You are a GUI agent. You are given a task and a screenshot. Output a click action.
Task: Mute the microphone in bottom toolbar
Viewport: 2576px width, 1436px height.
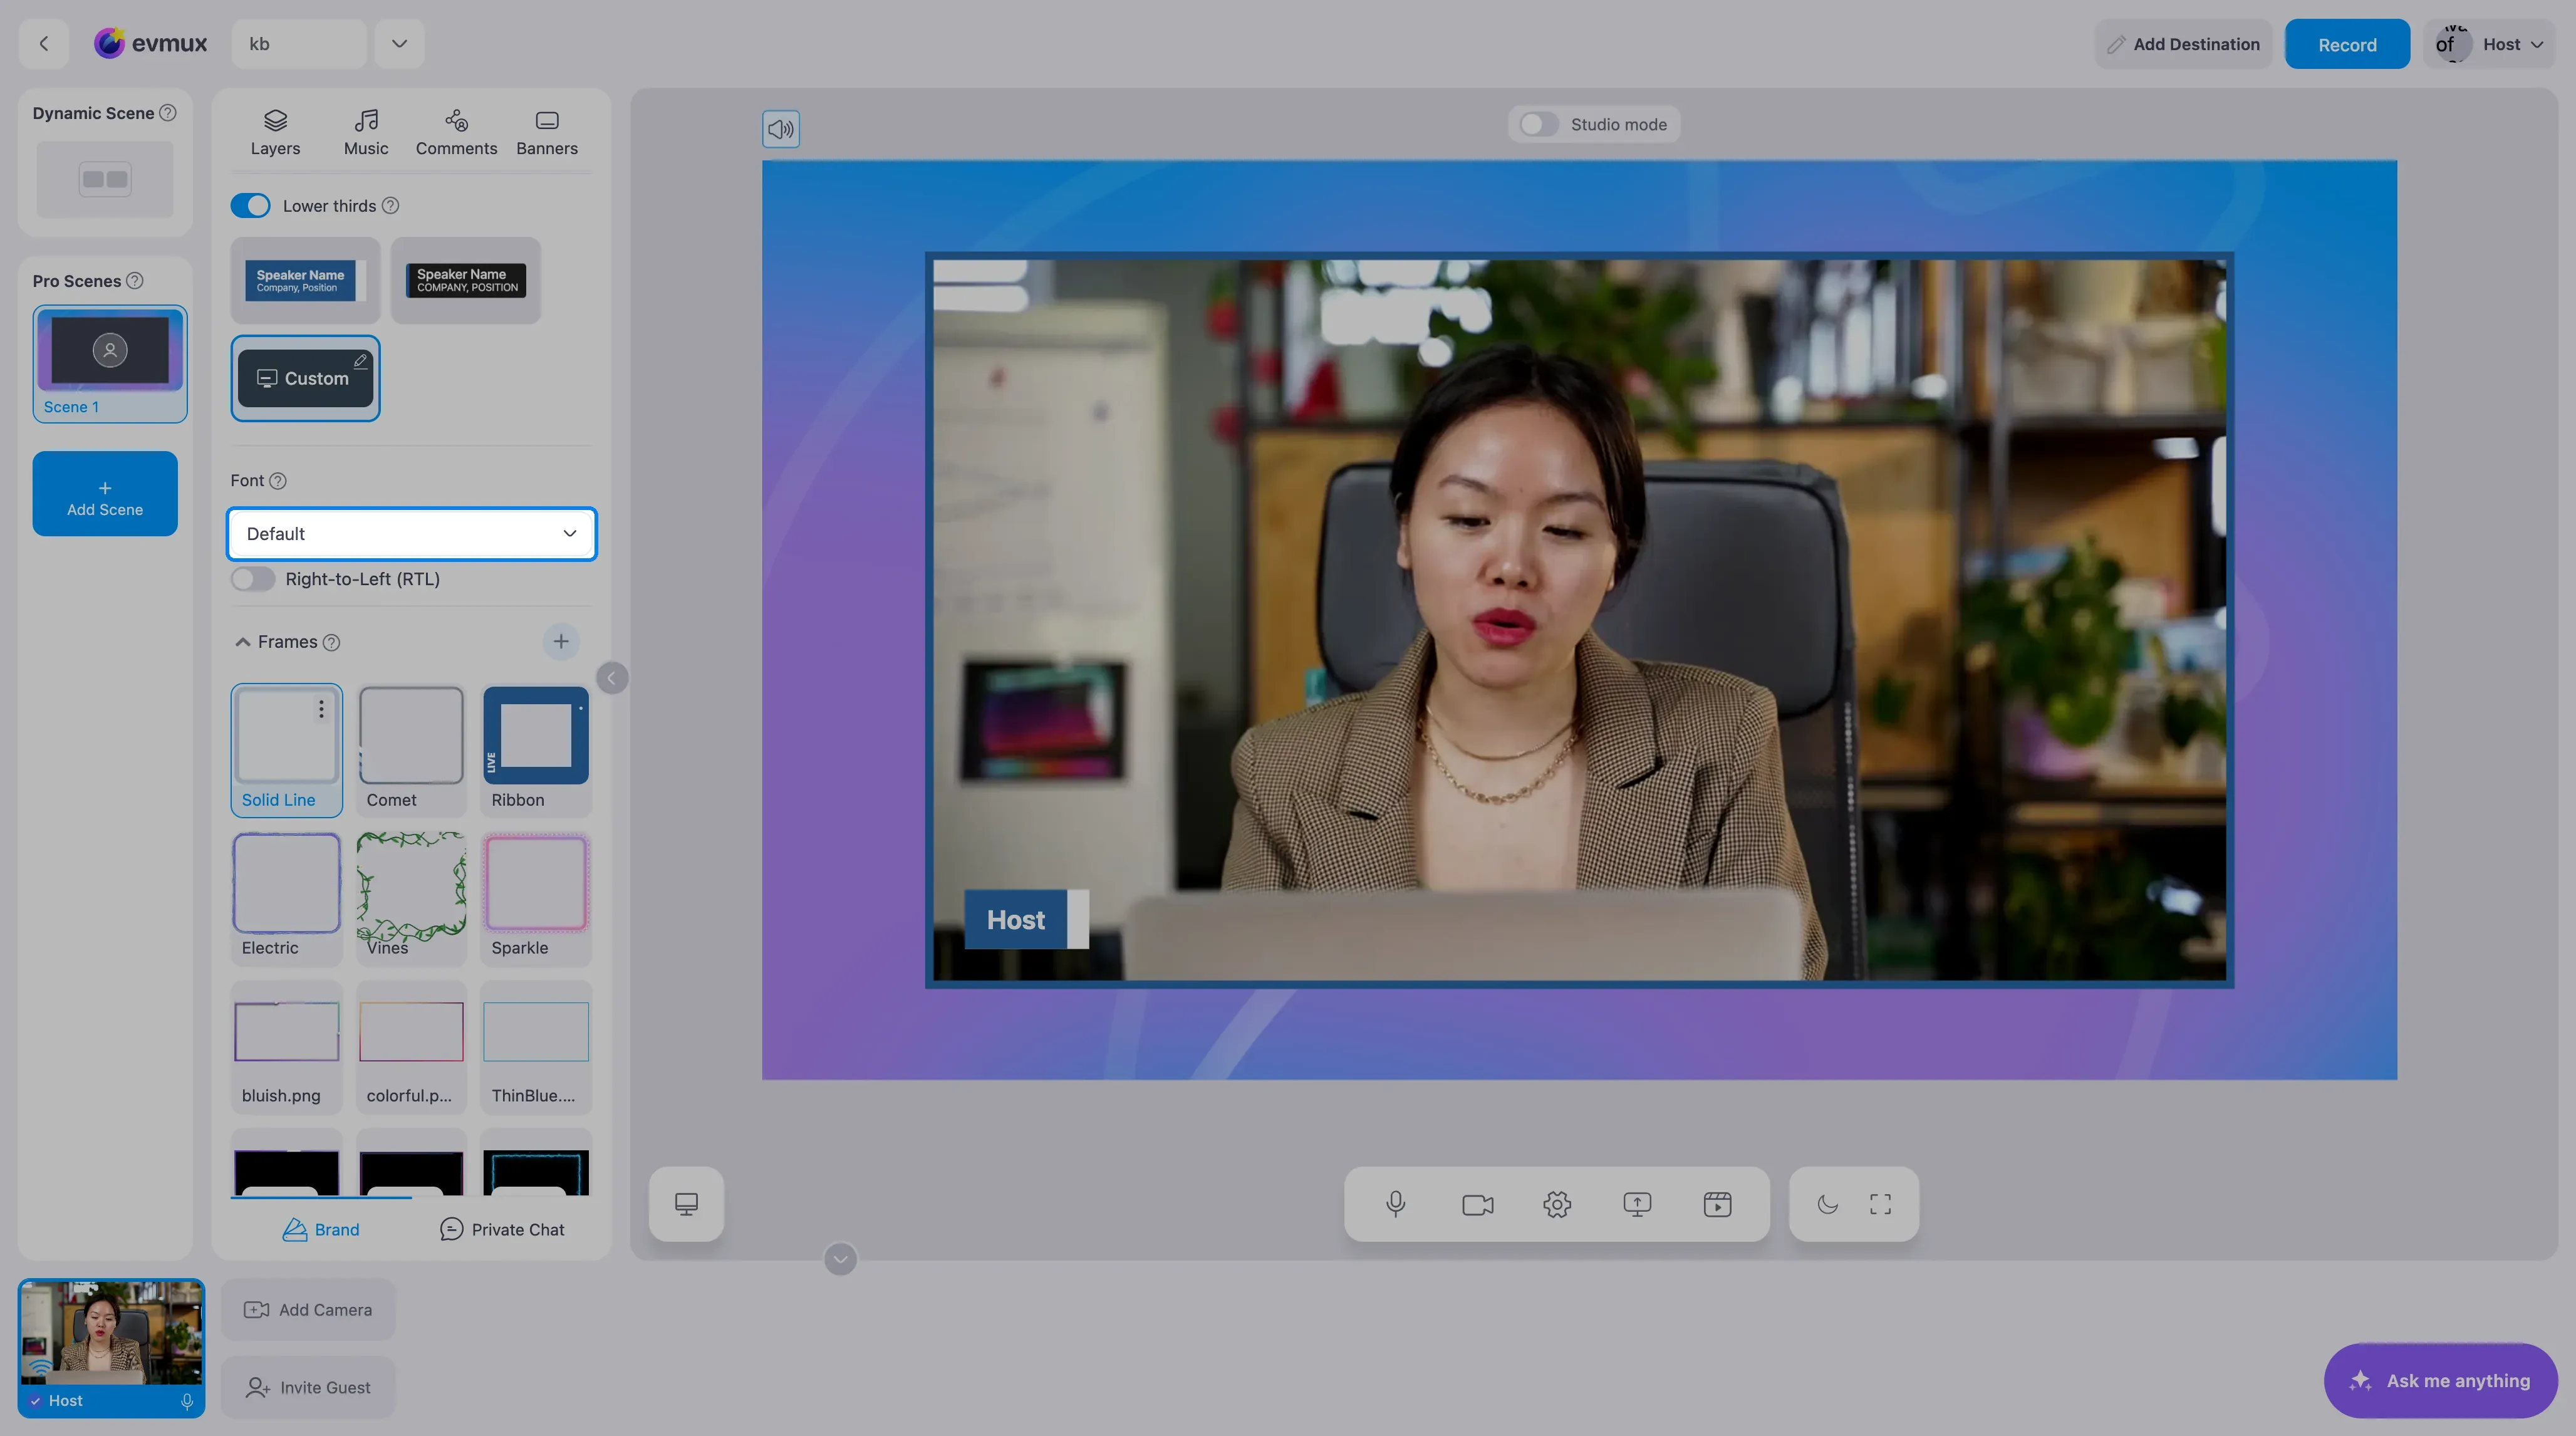coord(1395,1204)
